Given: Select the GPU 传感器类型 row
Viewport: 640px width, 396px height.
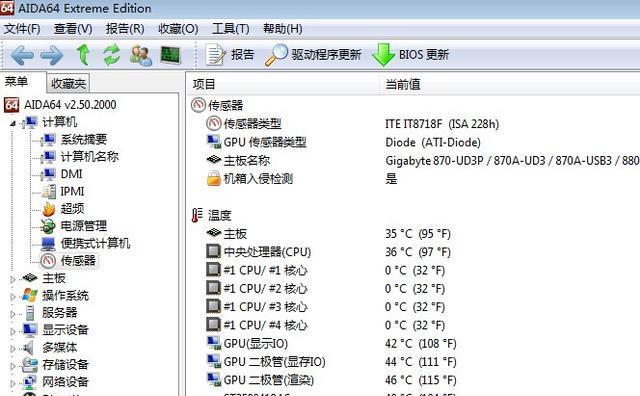Looking at the screenshot, I should point(414,142).
